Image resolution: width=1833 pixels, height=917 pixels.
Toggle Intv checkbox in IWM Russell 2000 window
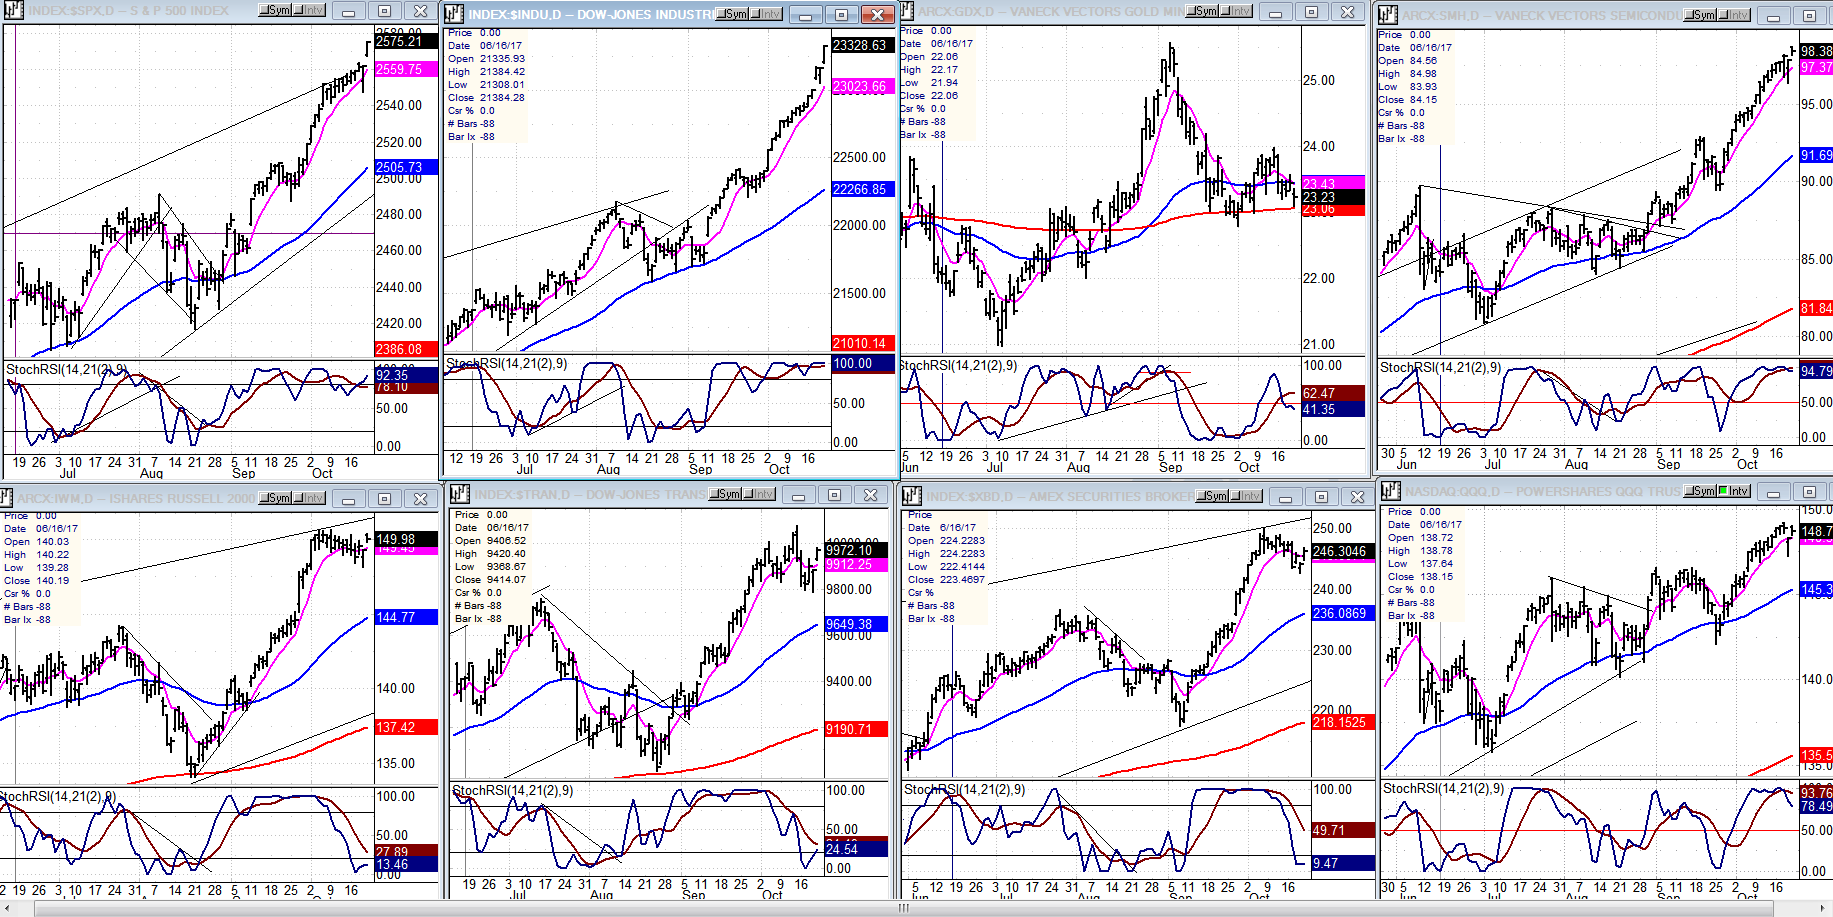[309, 497]
